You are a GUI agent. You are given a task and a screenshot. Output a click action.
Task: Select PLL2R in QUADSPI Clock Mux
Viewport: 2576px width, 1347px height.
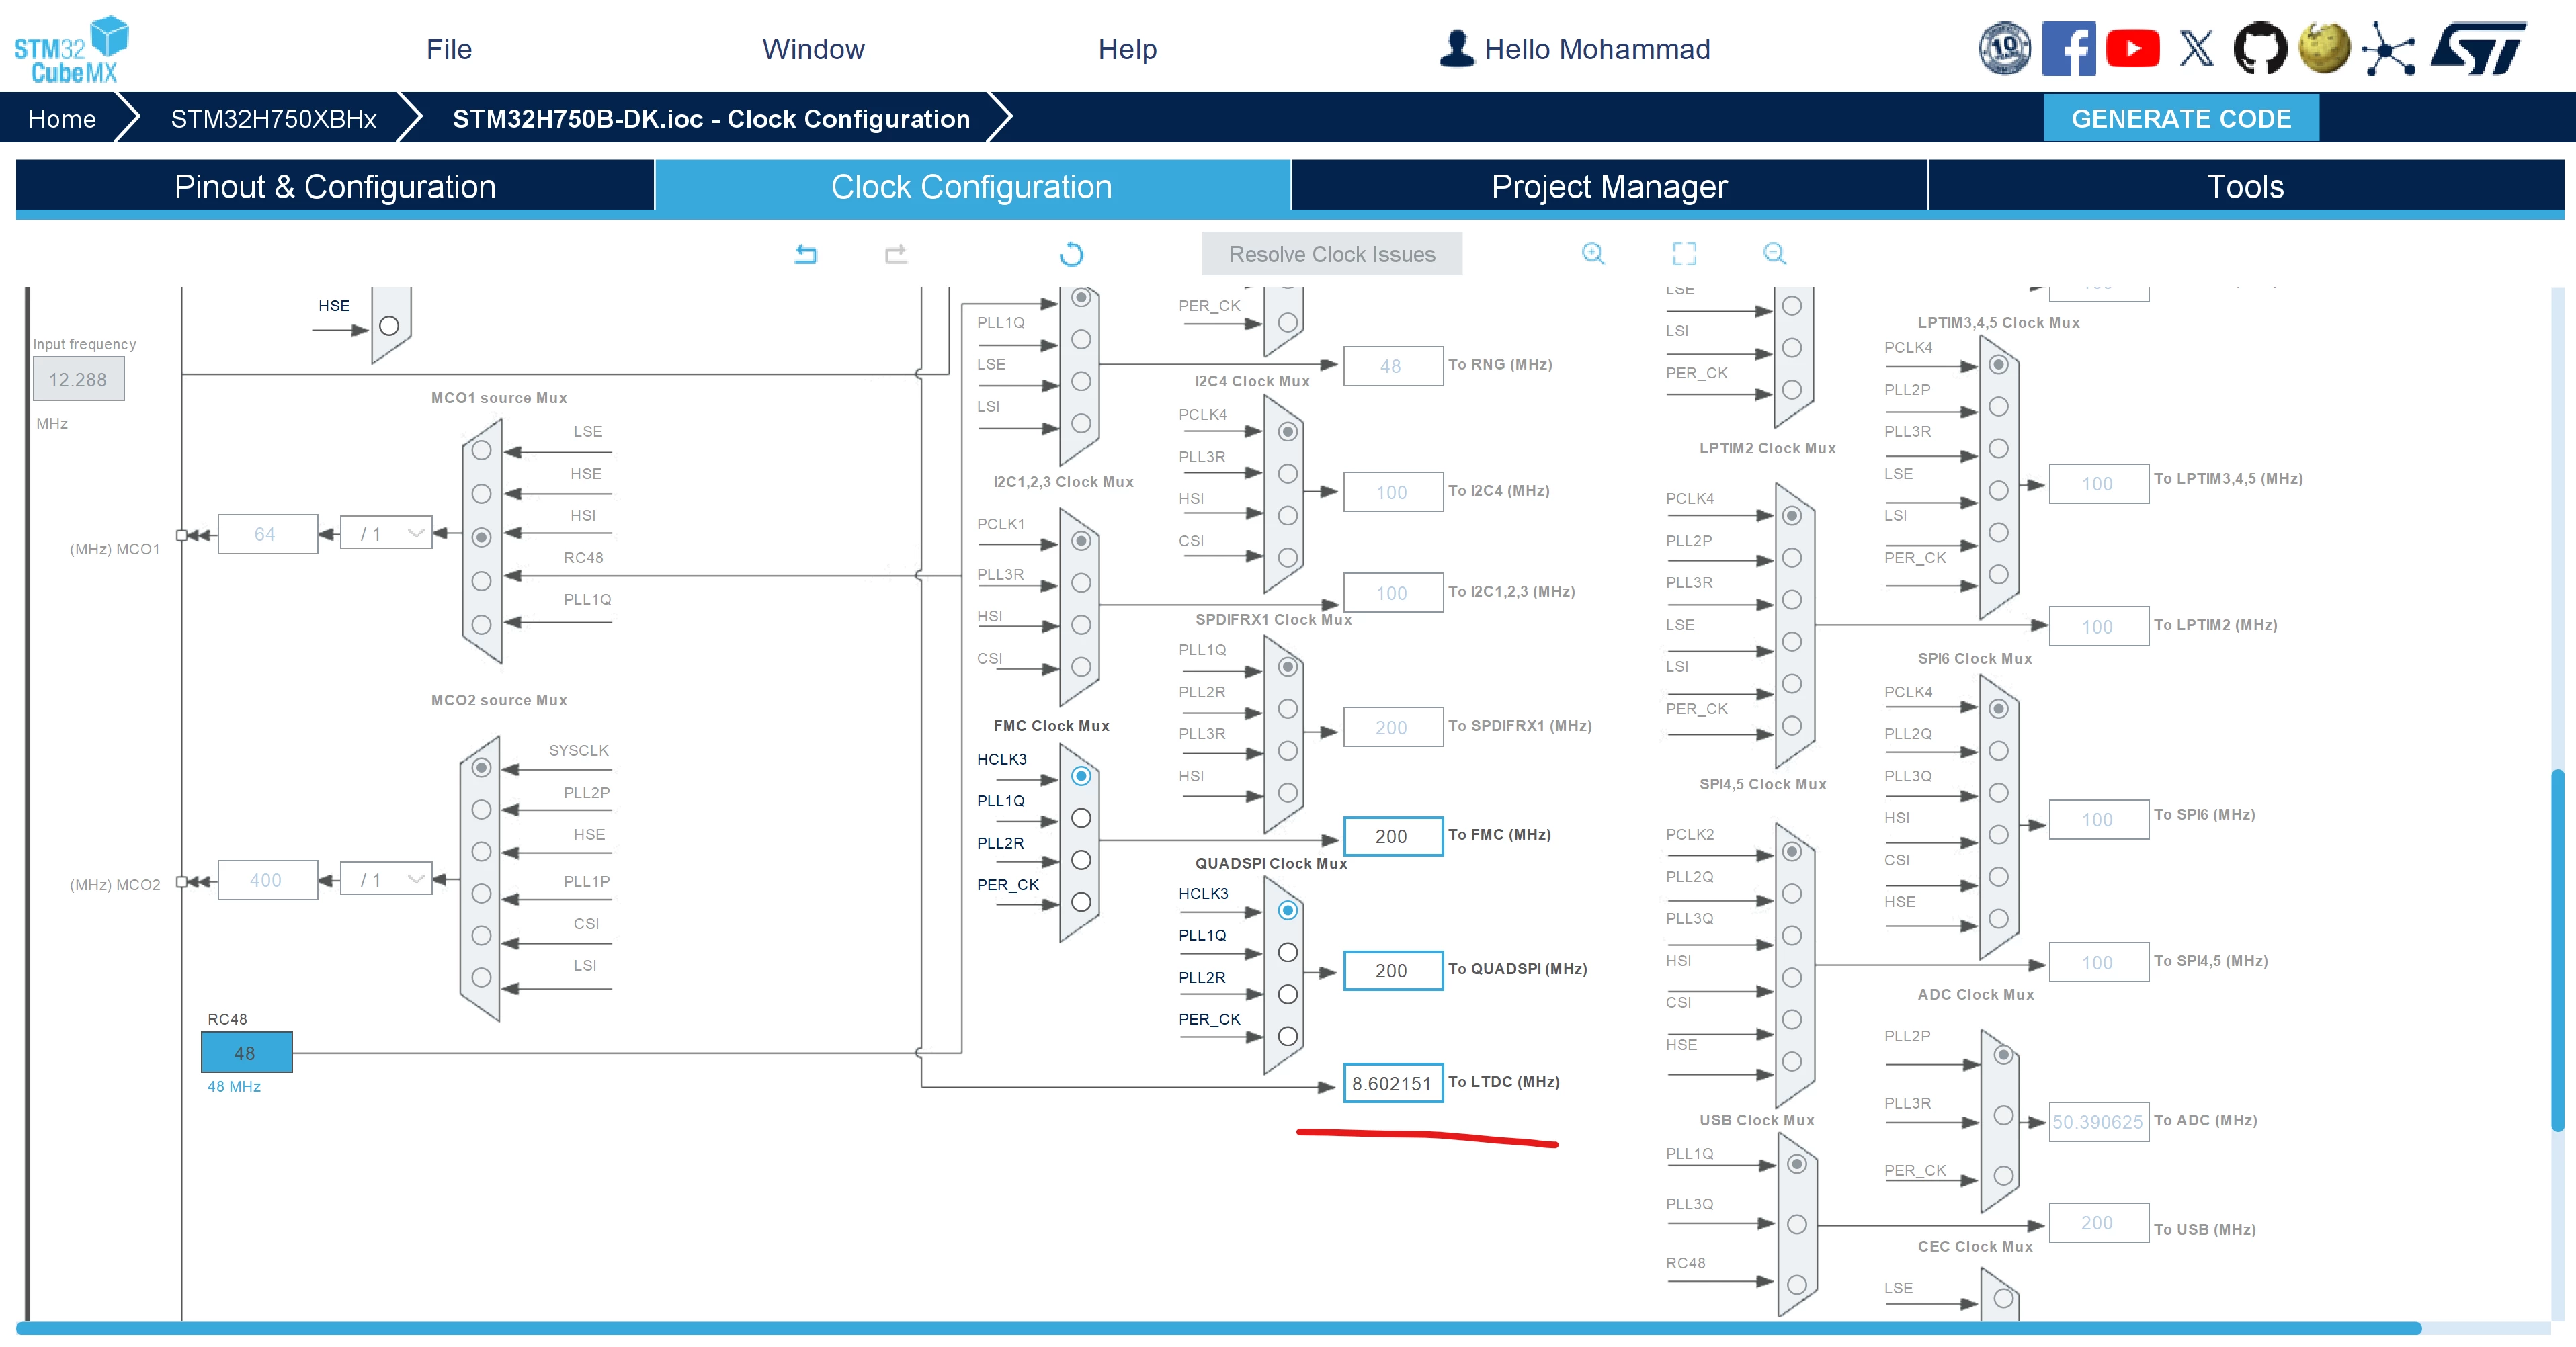click(1288, 994)
